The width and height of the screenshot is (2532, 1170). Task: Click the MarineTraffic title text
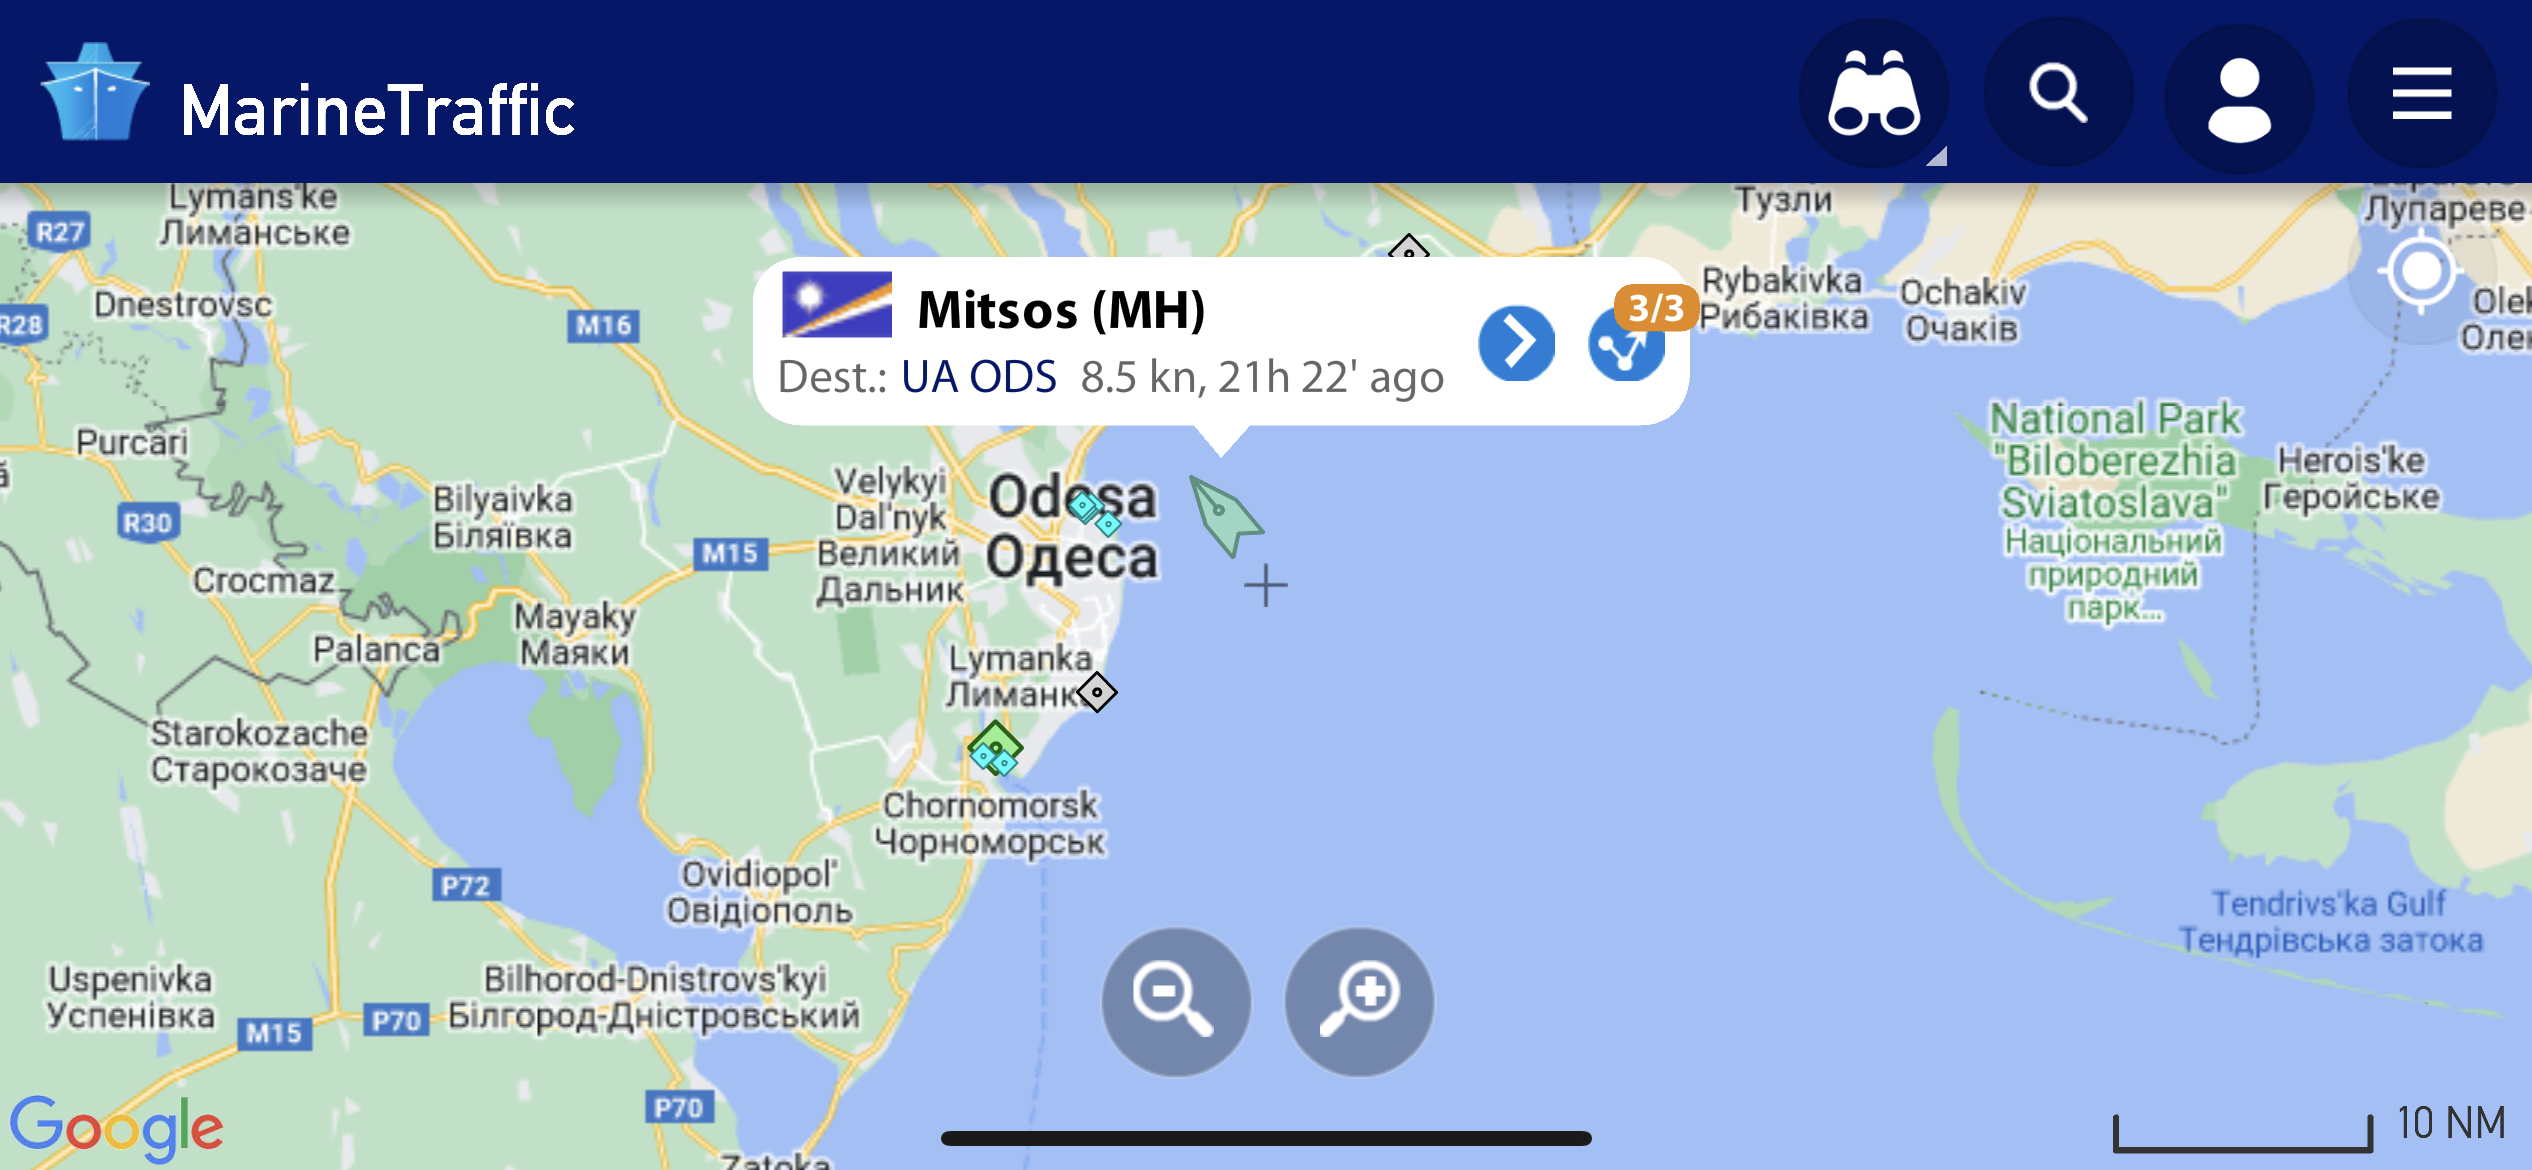378,109
